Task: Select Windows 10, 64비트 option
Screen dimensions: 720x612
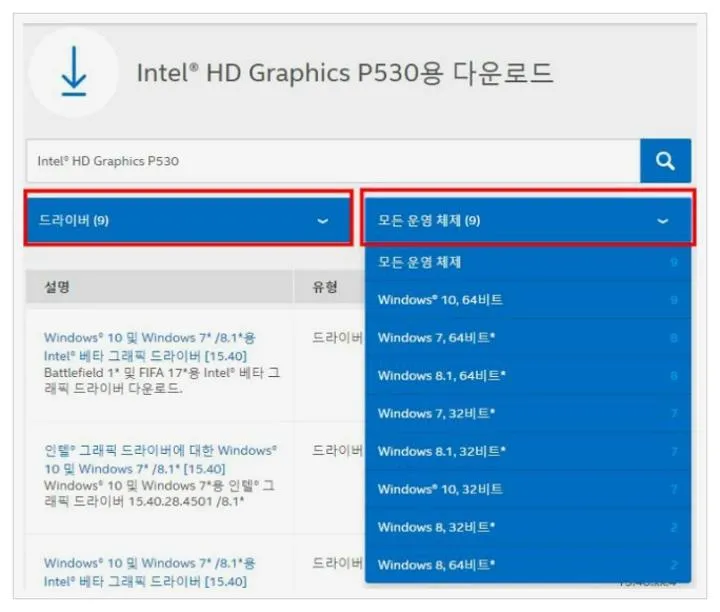Action: point(528,300)
